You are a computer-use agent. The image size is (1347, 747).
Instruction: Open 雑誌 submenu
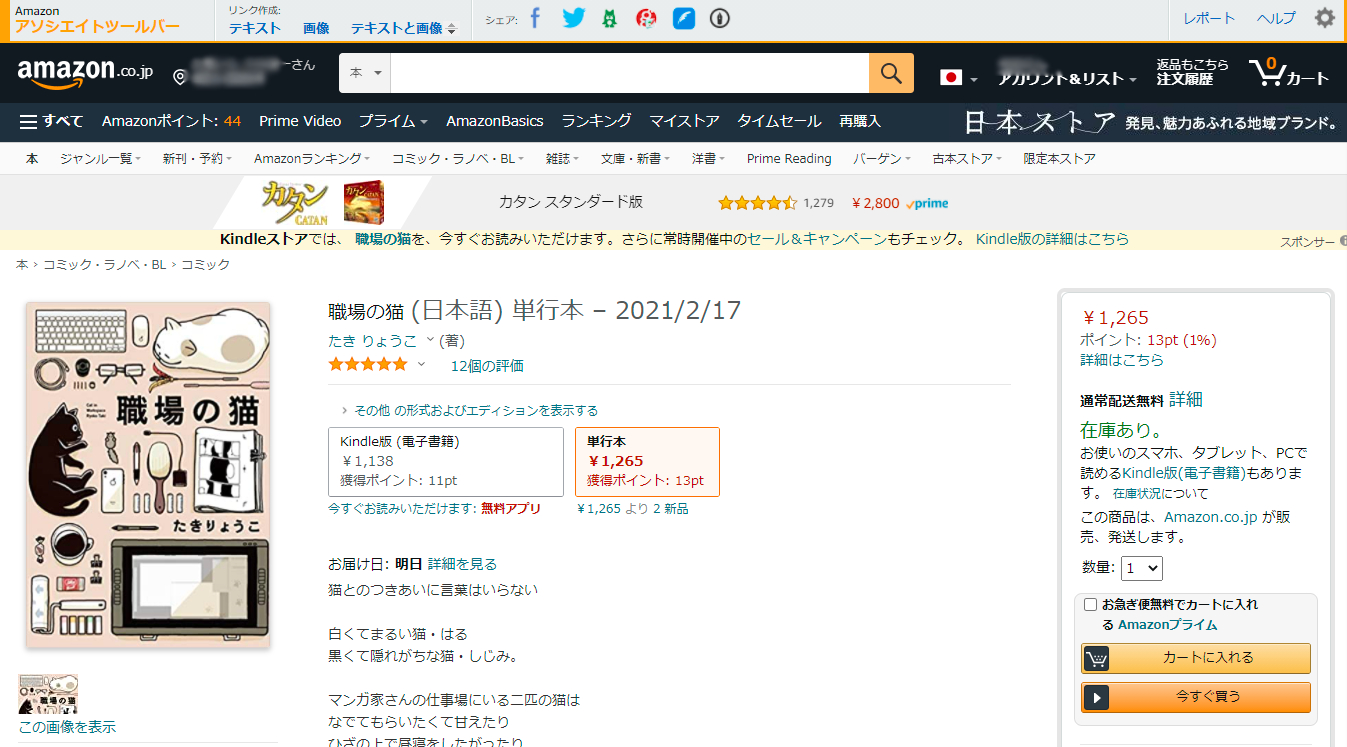point(562,158)
